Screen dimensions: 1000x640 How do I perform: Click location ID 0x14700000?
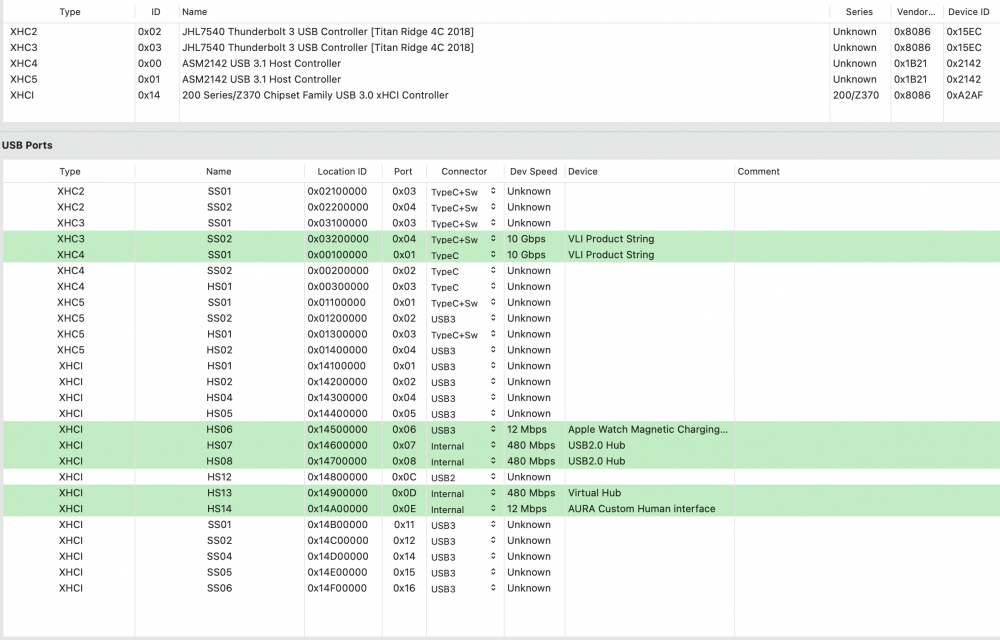pyautogui.click(x=337, y=461)
